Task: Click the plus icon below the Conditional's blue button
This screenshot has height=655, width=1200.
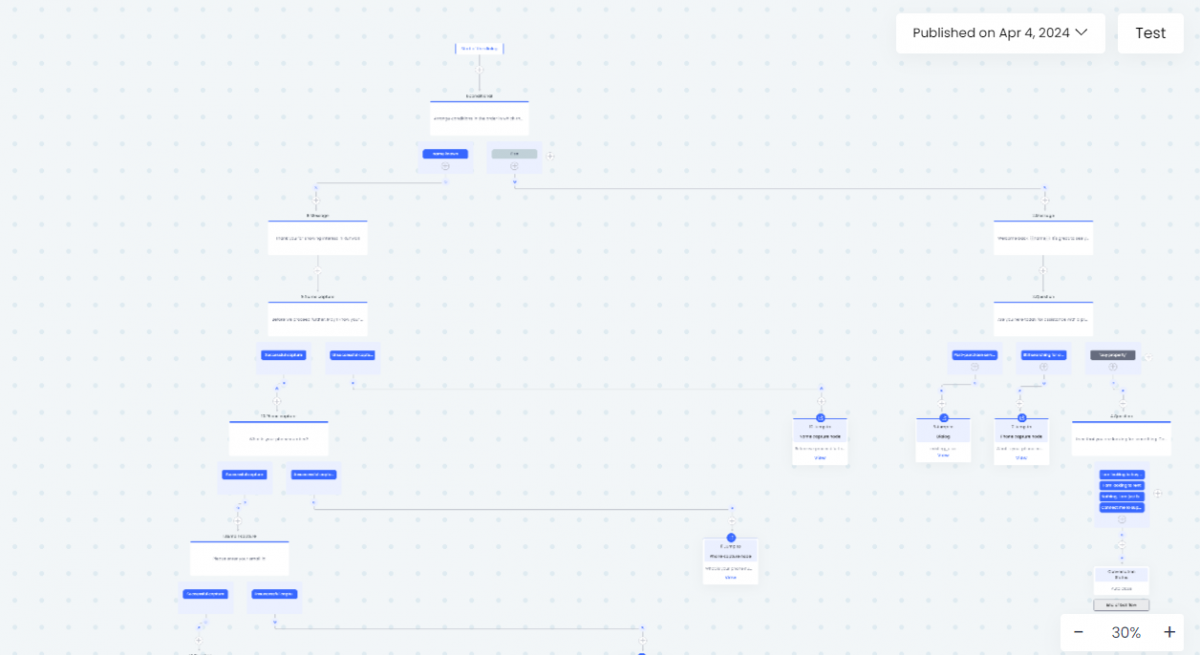Action: click(x=445, y=165)
